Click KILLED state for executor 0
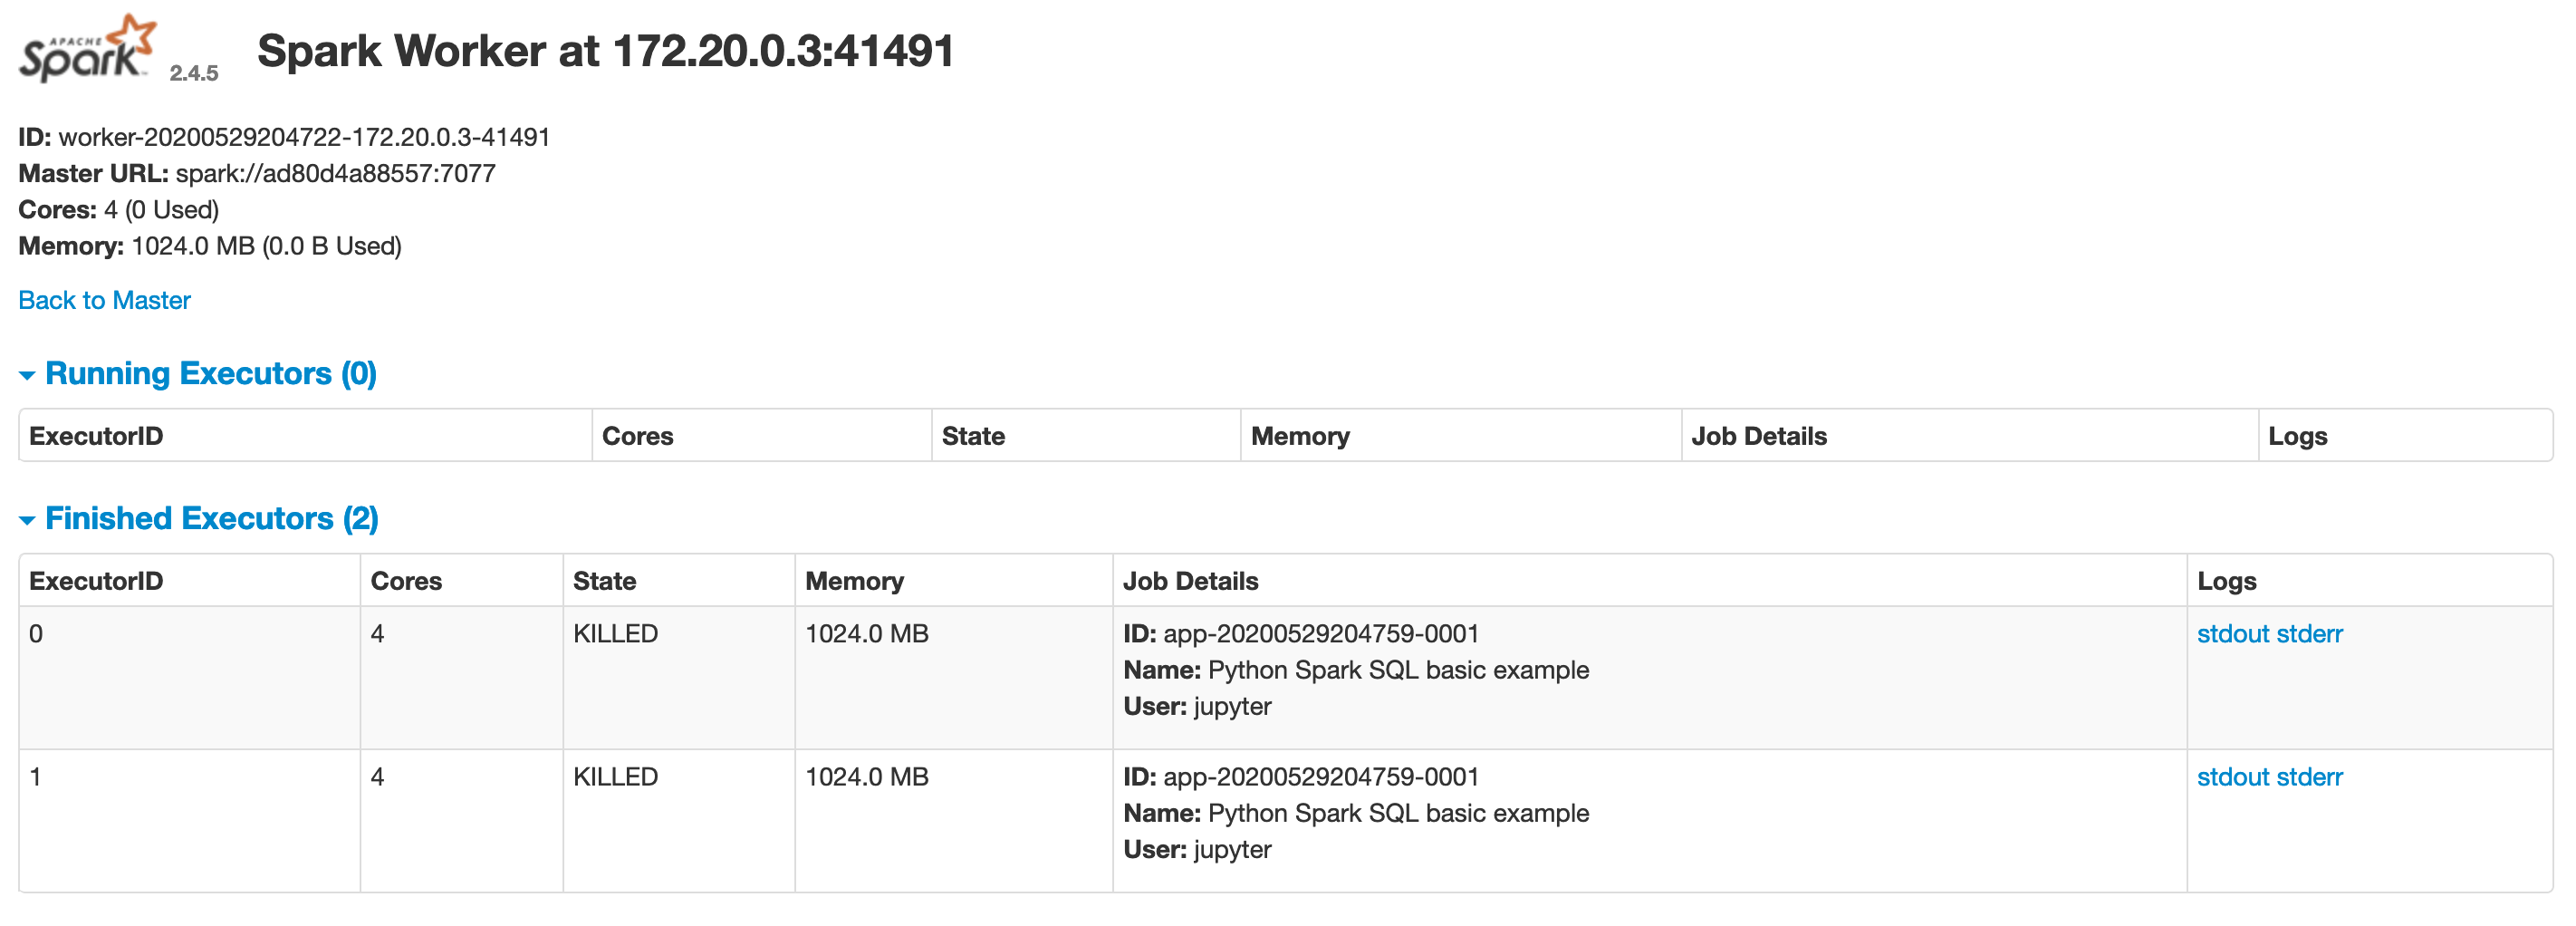This screenshot has height=926, width=2576. (x=615, y=634)
